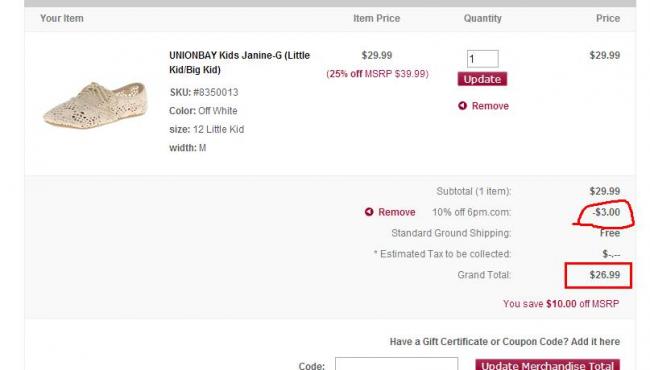Click the Item Price column header
The width and height of the screenshot is (650, 370).
pyautogui.click(x=376, y=18)
